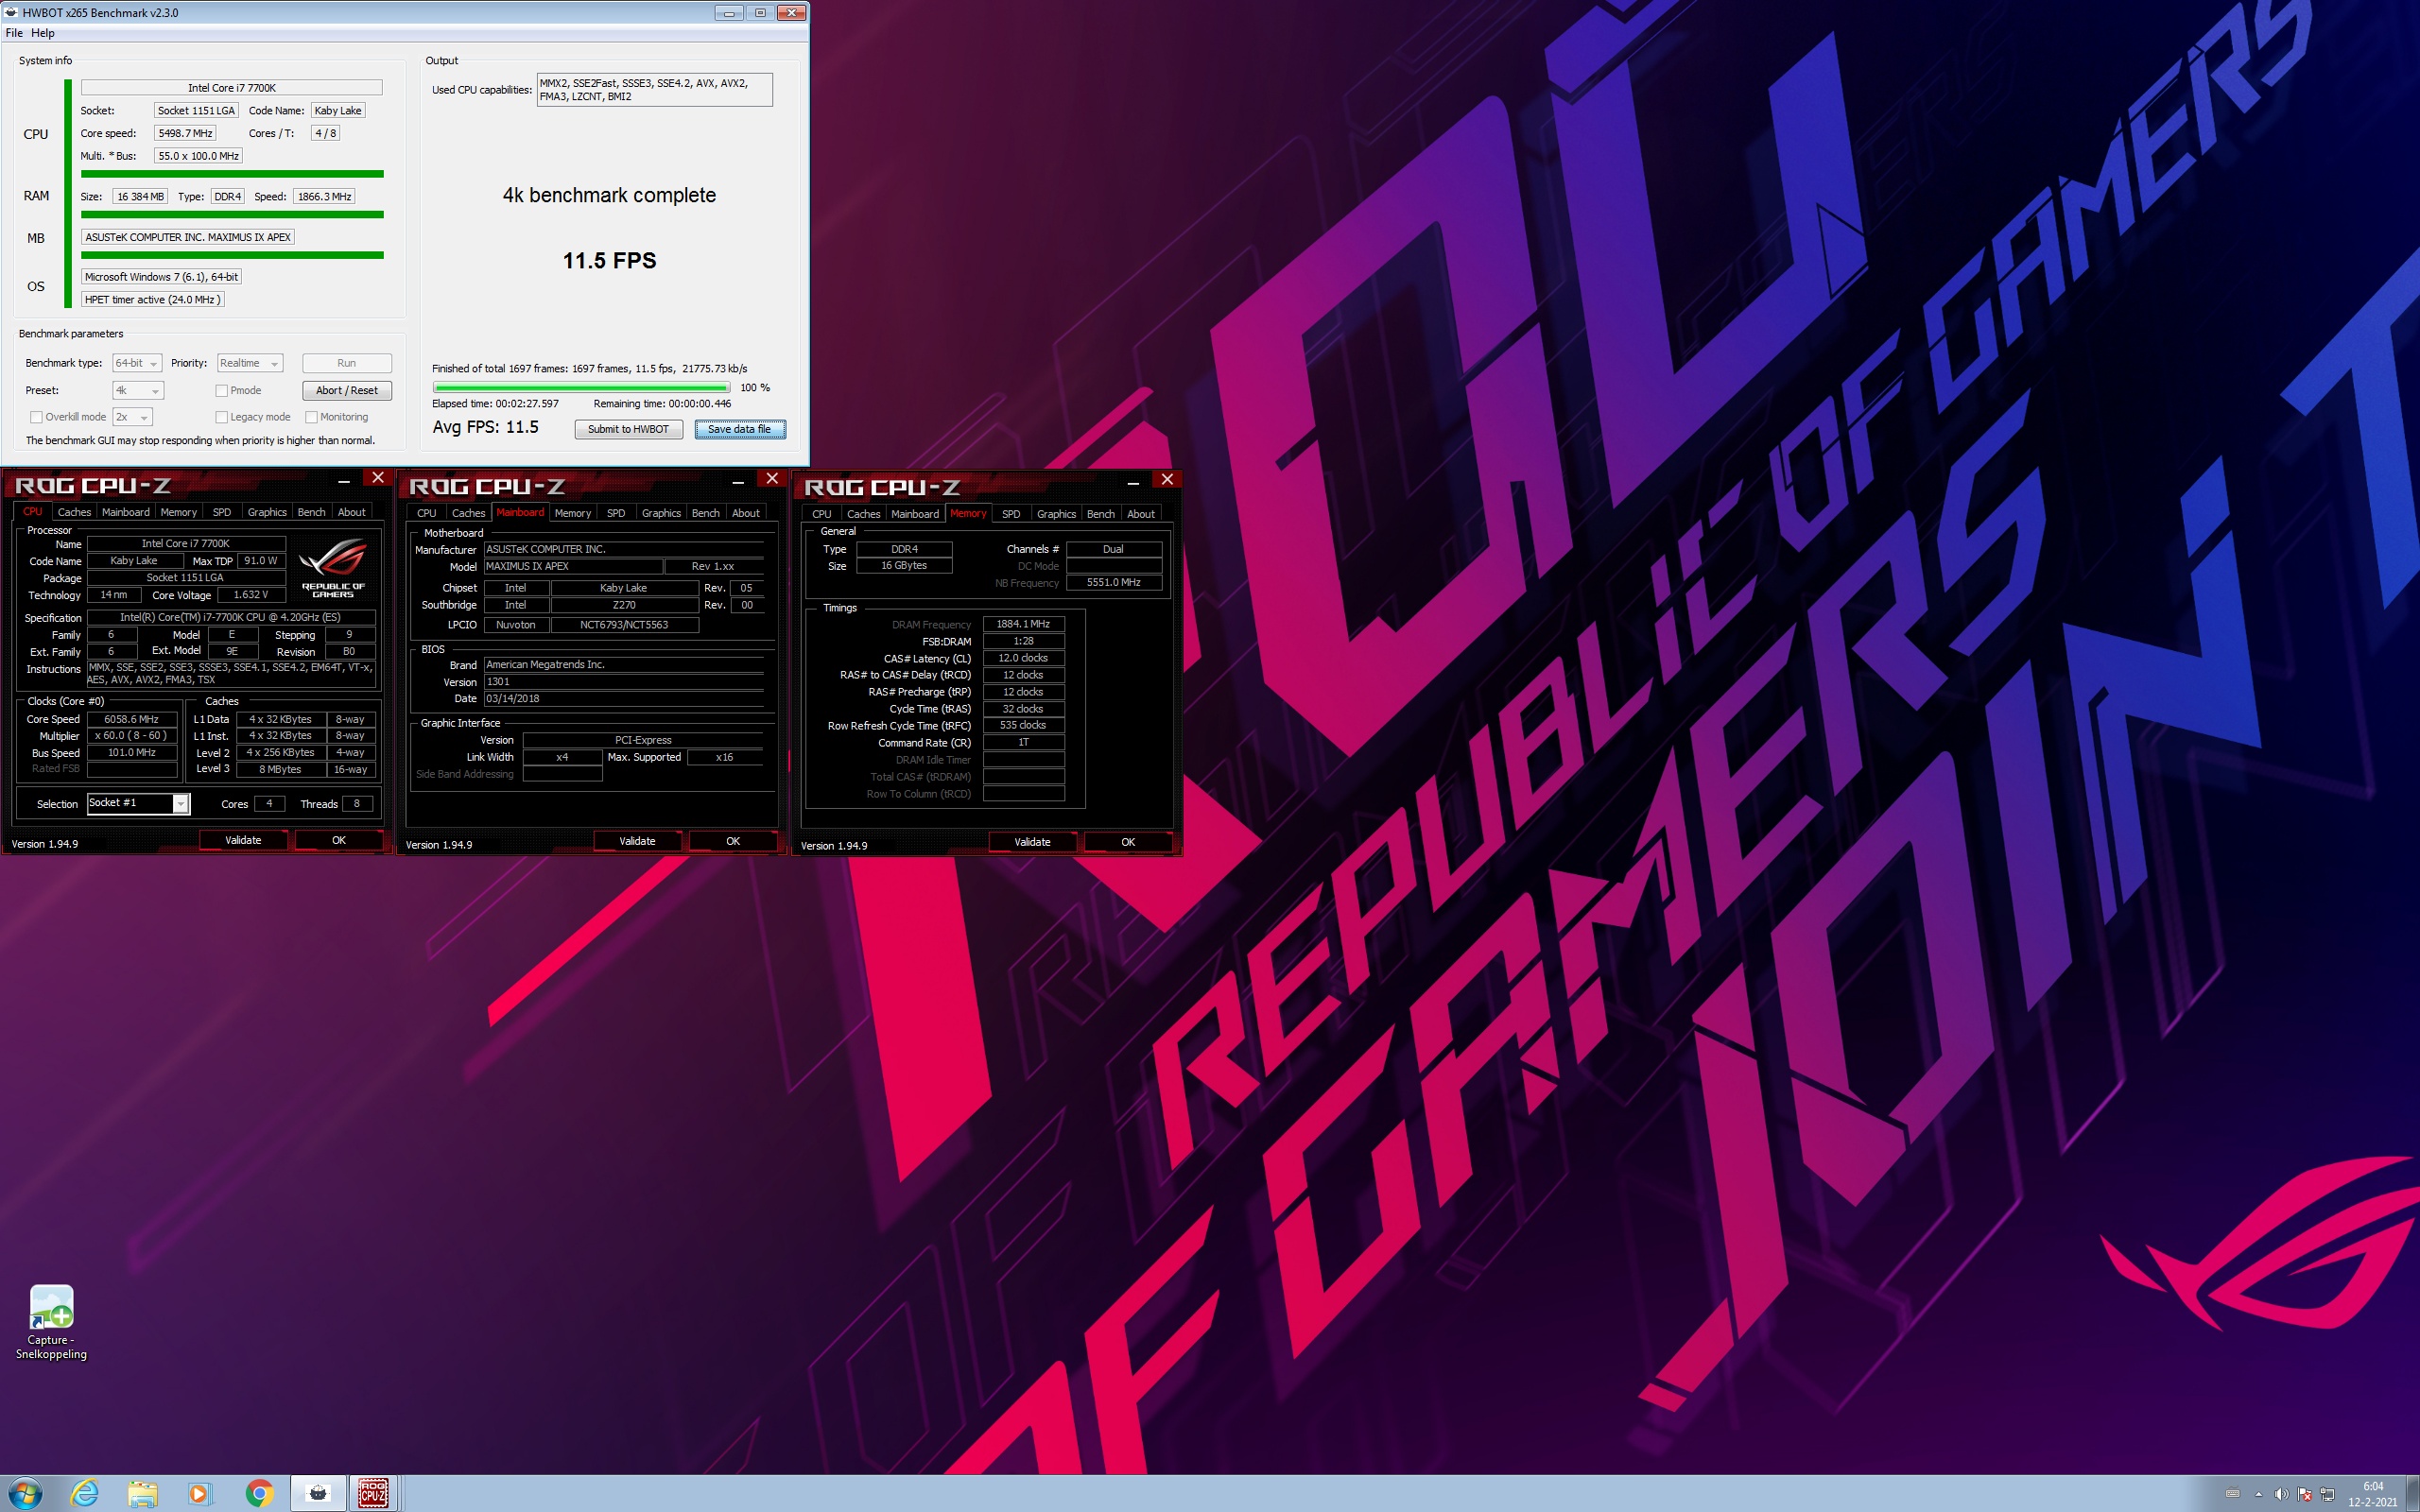The image size is (2420, 1512).
Task: Minimize the CPU-Z Memory window
Action: (1133, 482)
